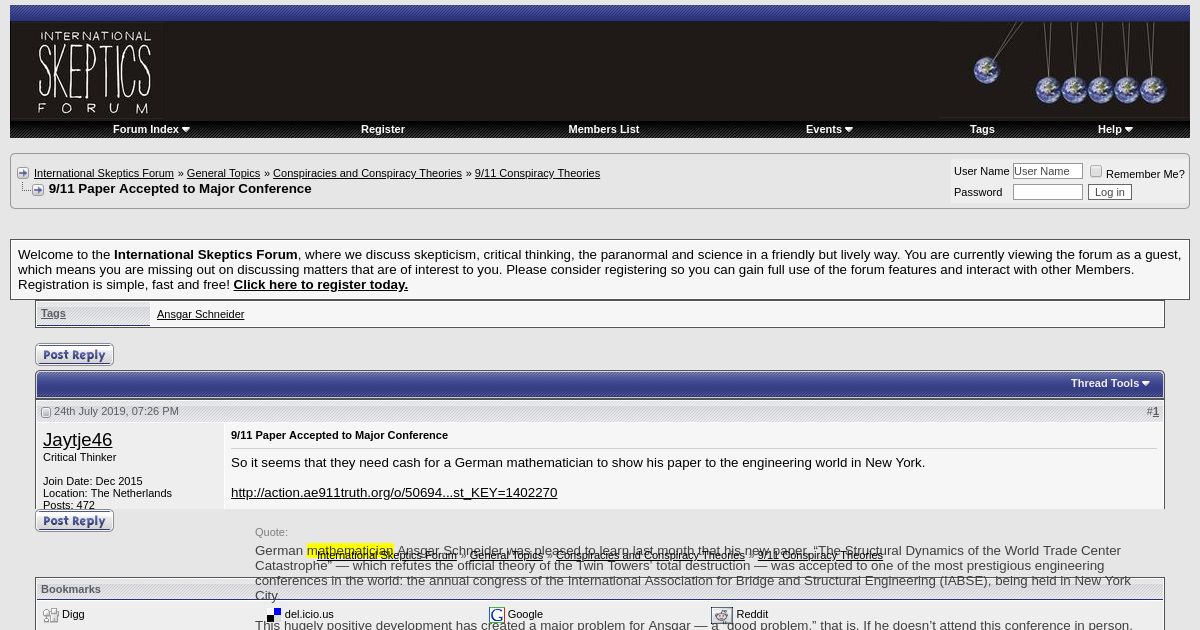Click the 'Location: The Netherlands' text
Image resolution: width=1200 pixels, height=630 pixels.
[x=107, y=493]
